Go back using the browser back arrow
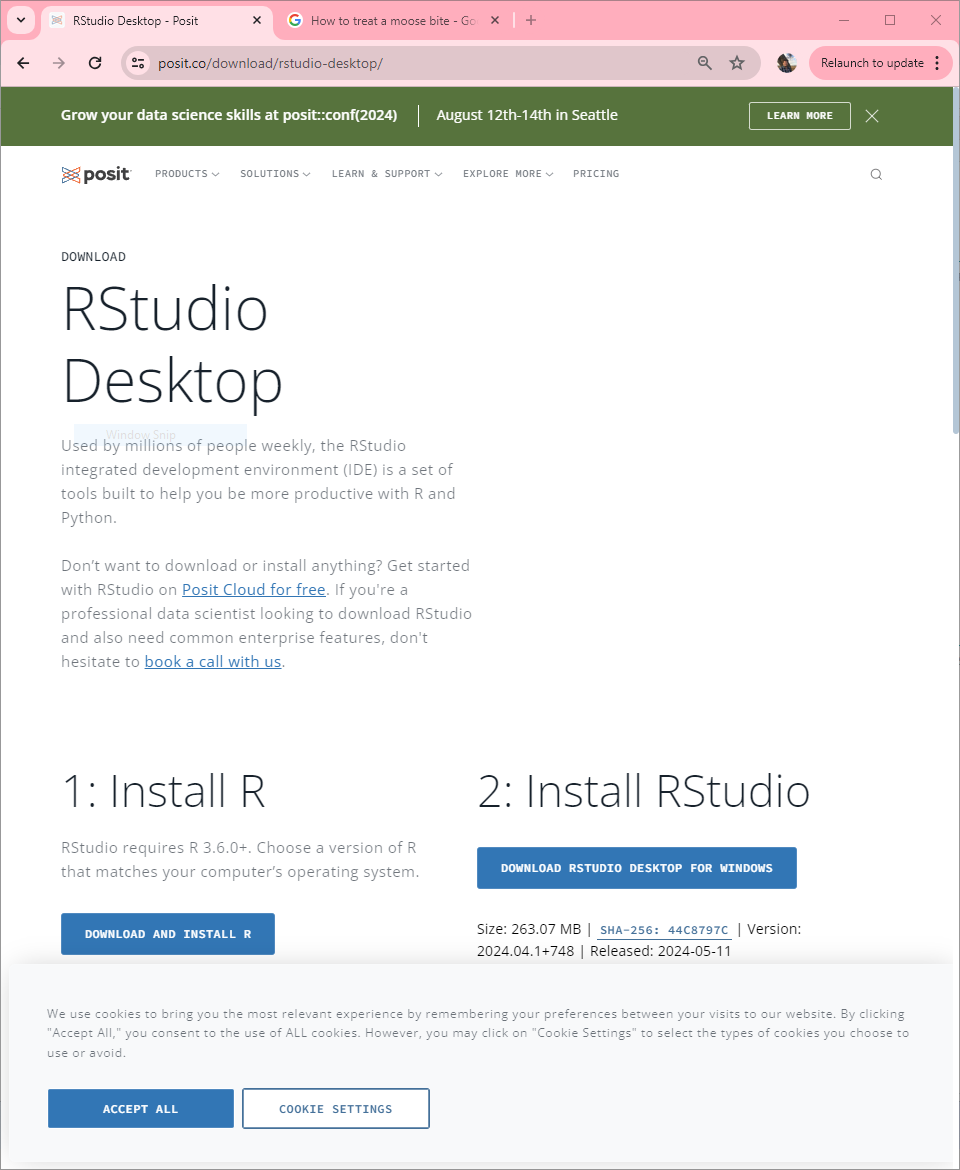Image resolution: width=960 pixels, height=1170 pixels. pyautogui.click(x=23, y=63)
